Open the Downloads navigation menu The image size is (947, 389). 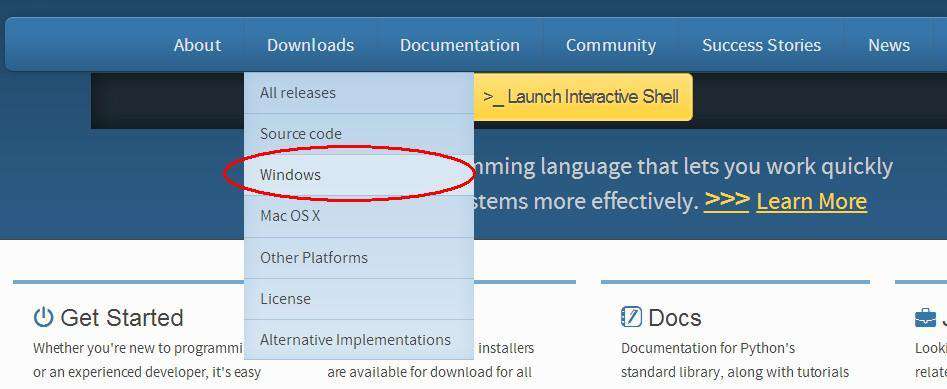tap(310, 45)
